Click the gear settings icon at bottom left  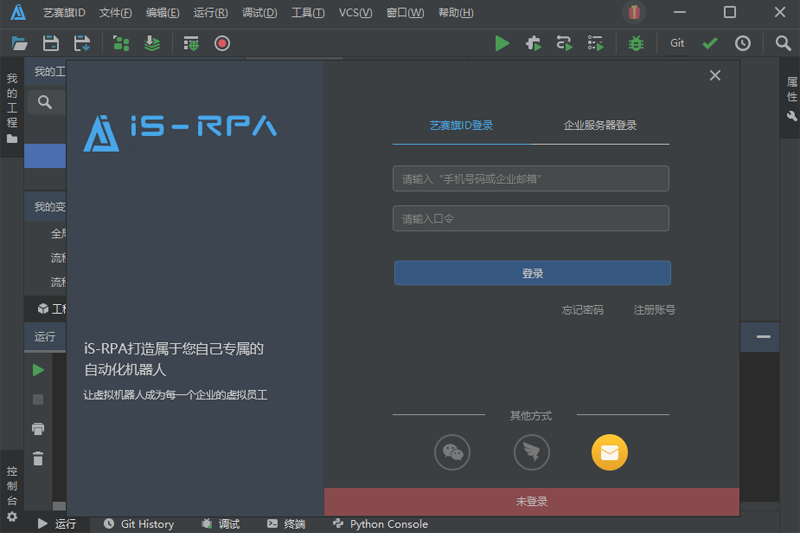pos(12,517)
